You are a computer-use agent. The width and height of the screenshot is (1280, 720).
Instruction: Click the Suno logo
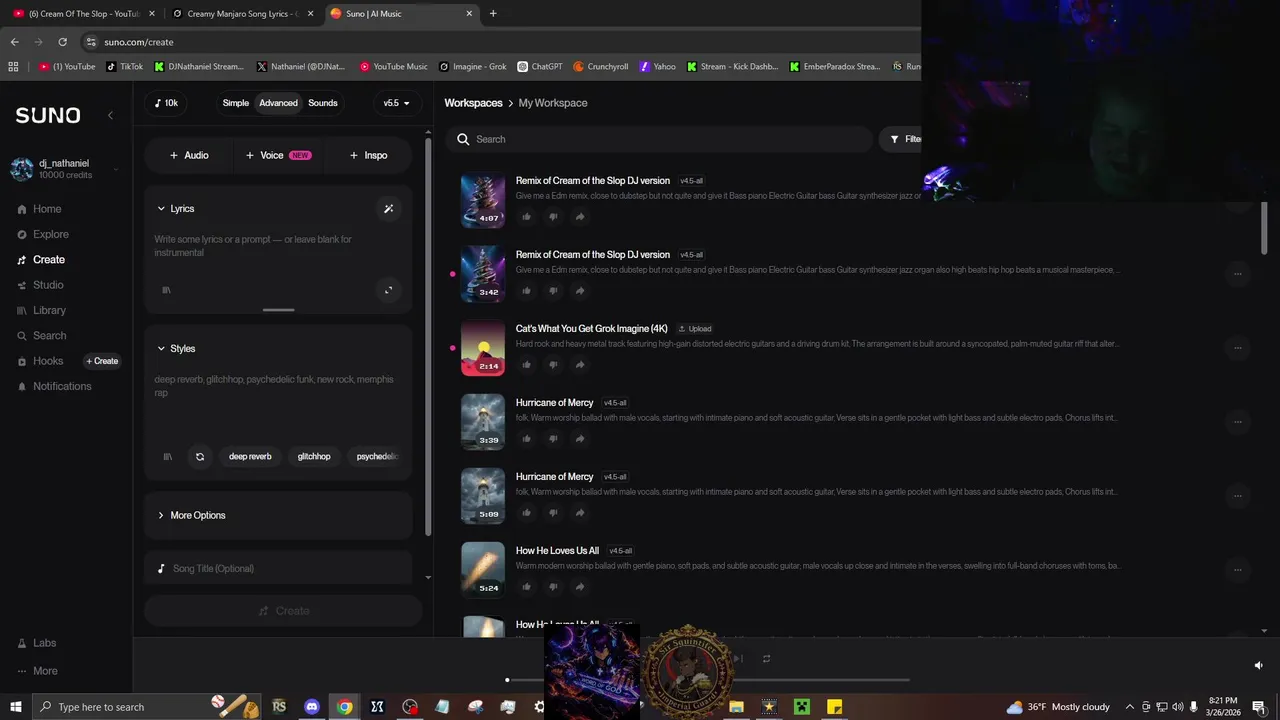(x=48, y=116)
